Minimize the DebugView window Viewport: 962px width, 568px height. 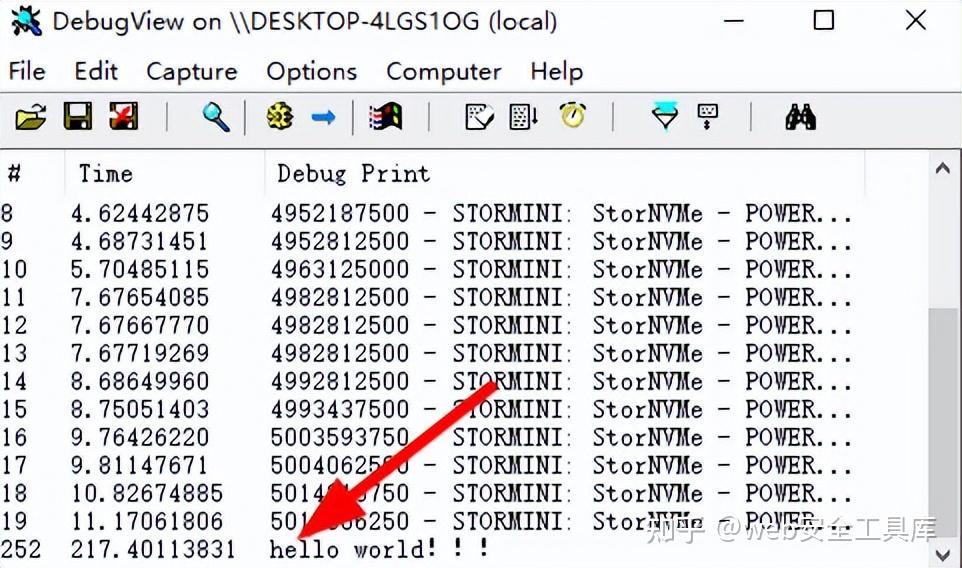733,21
